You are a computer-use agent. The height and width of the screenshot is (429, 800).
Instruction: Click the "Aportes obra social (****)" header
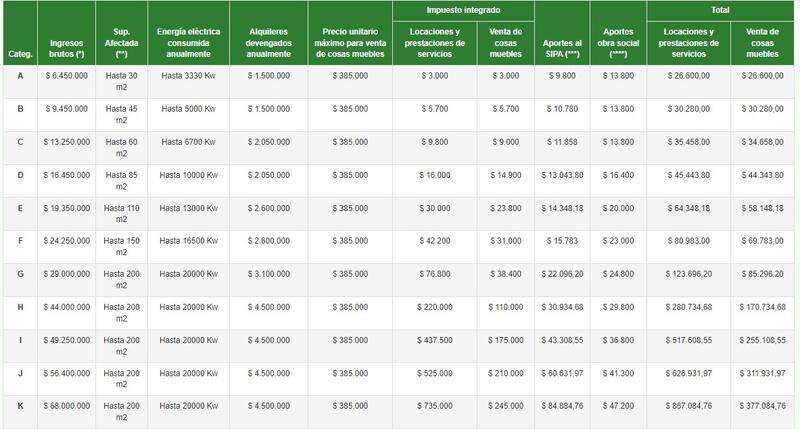pos(618,44)
